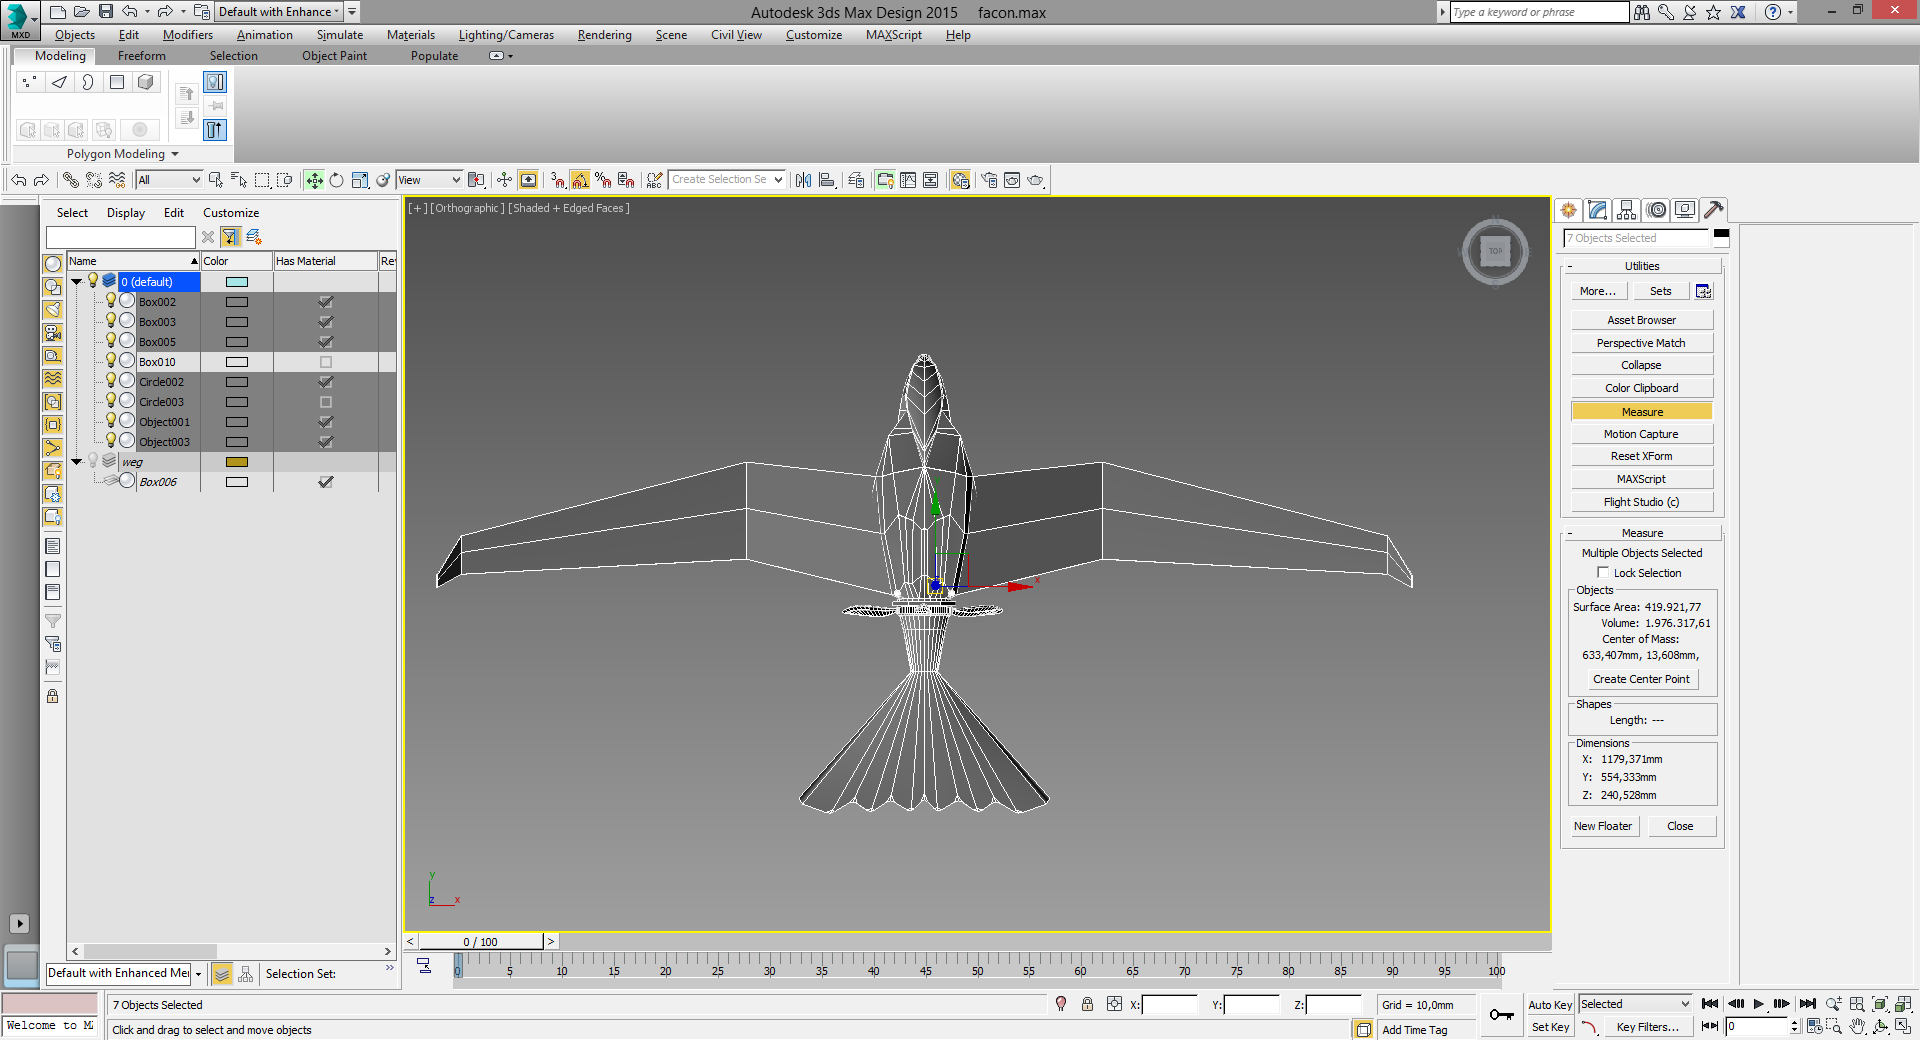Click the Select and Link tool

pyautogui.click(x=71, y=180)
